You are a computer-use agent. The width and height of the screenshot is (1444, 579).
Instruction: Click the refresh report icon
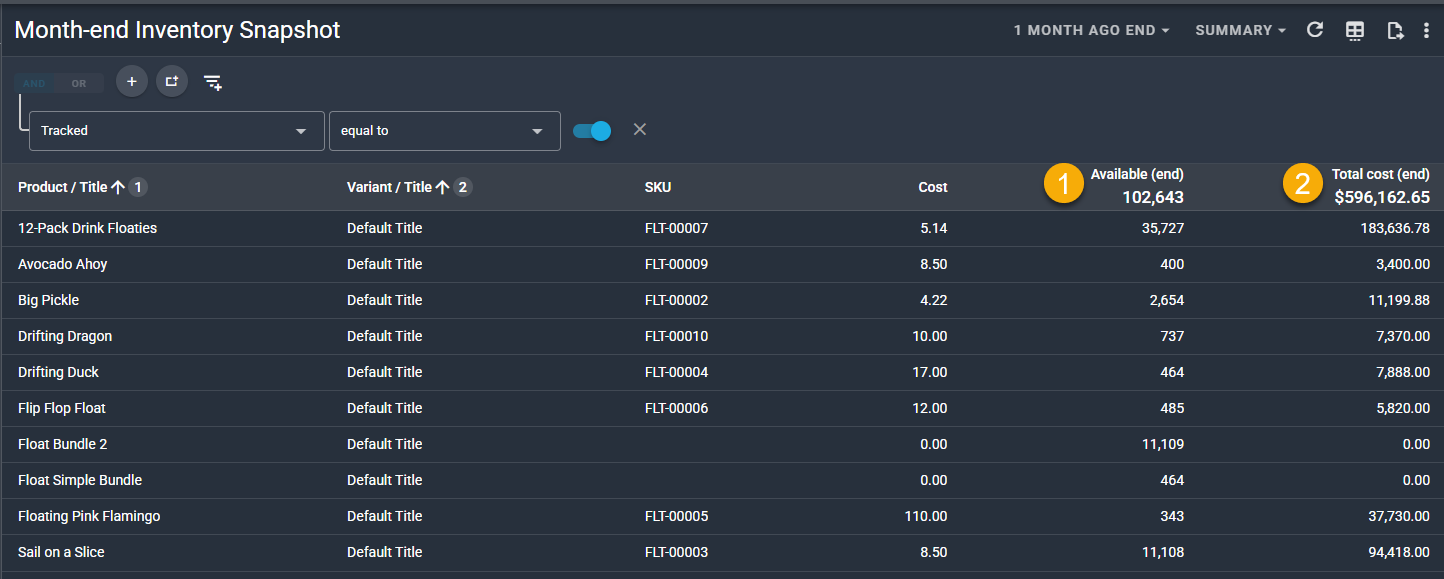(1315, 30)
